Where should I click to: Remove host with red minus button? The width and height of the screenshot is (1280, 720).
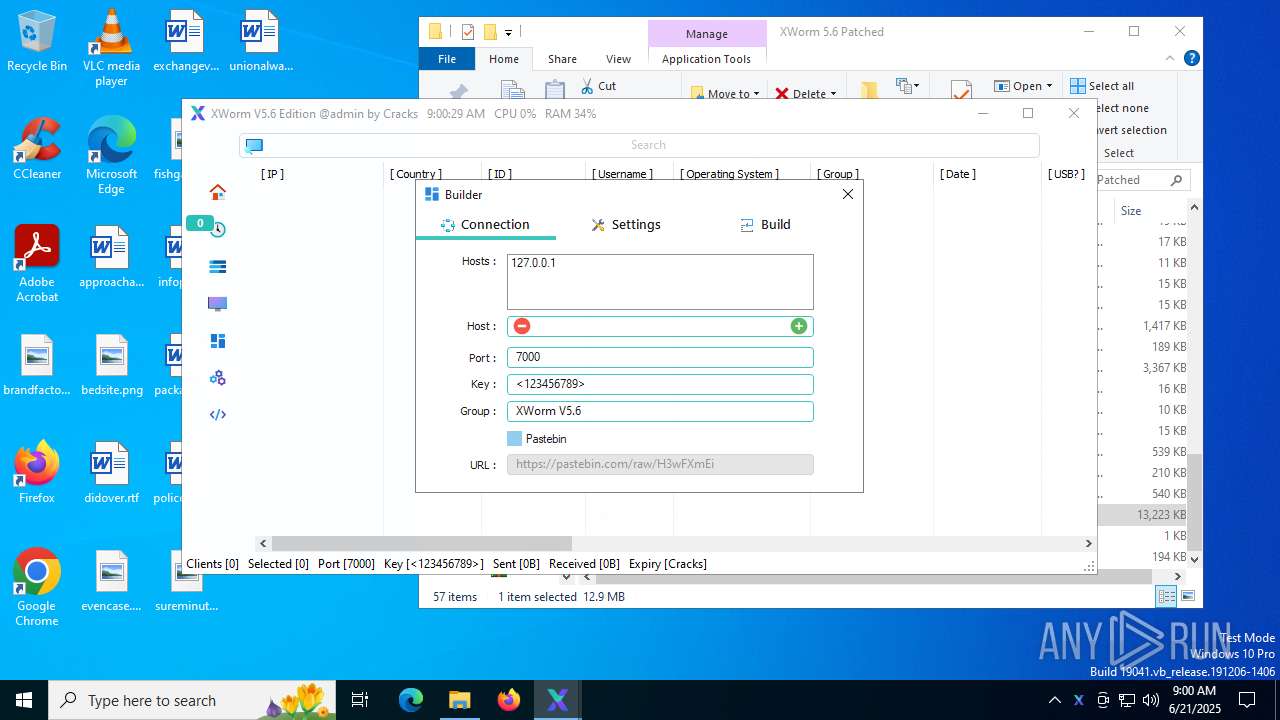[522, 326]
